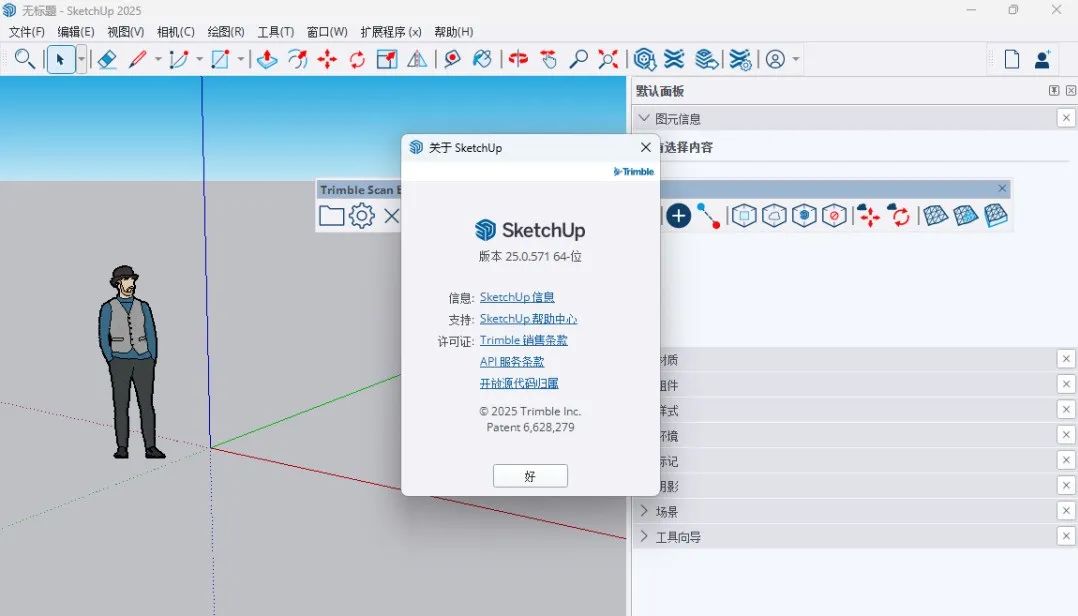
Task: Choose the red pencil Line tool
Action: (138, 59)
